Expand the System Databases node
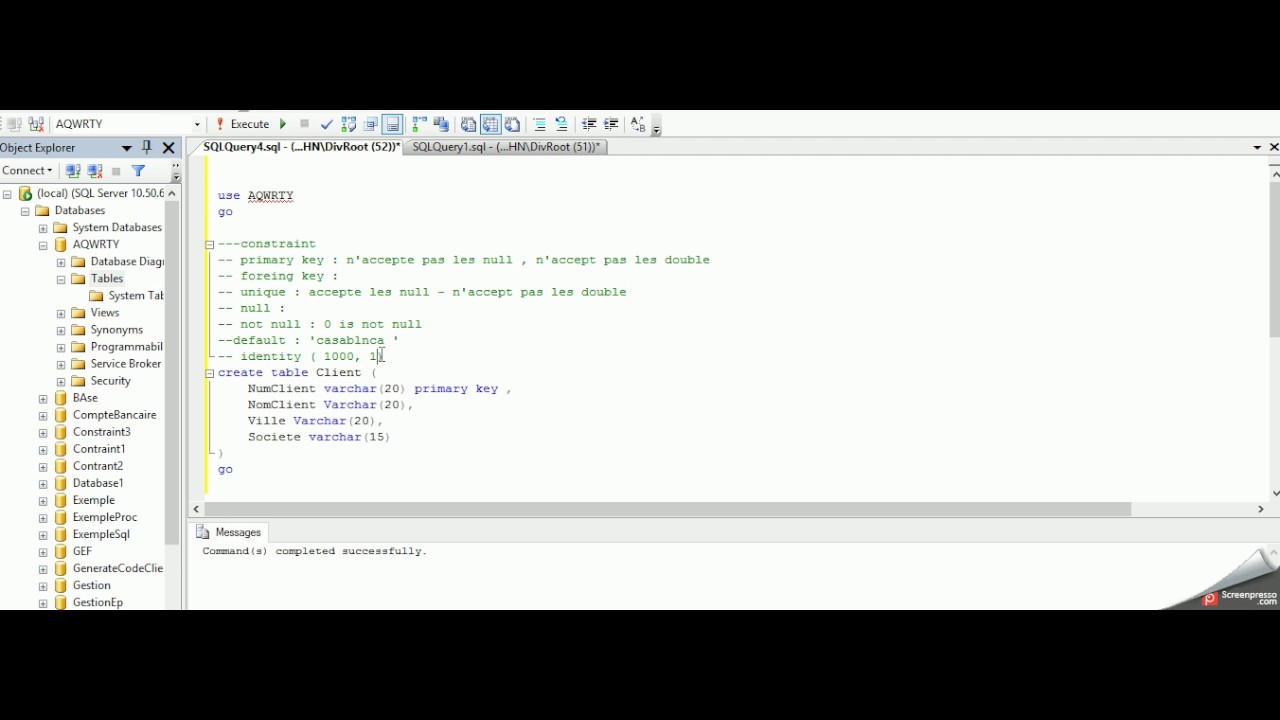Screen dimensions: 1280x720 coord(43,228)
